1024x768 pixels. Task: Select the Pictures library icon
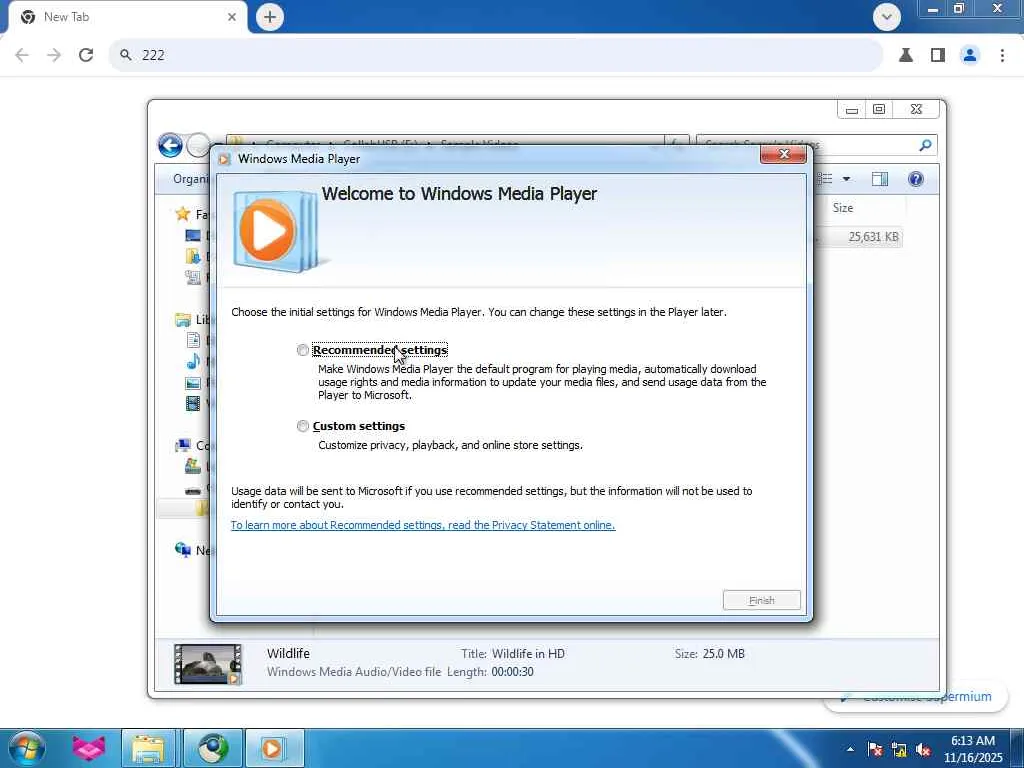coord(193,383)
